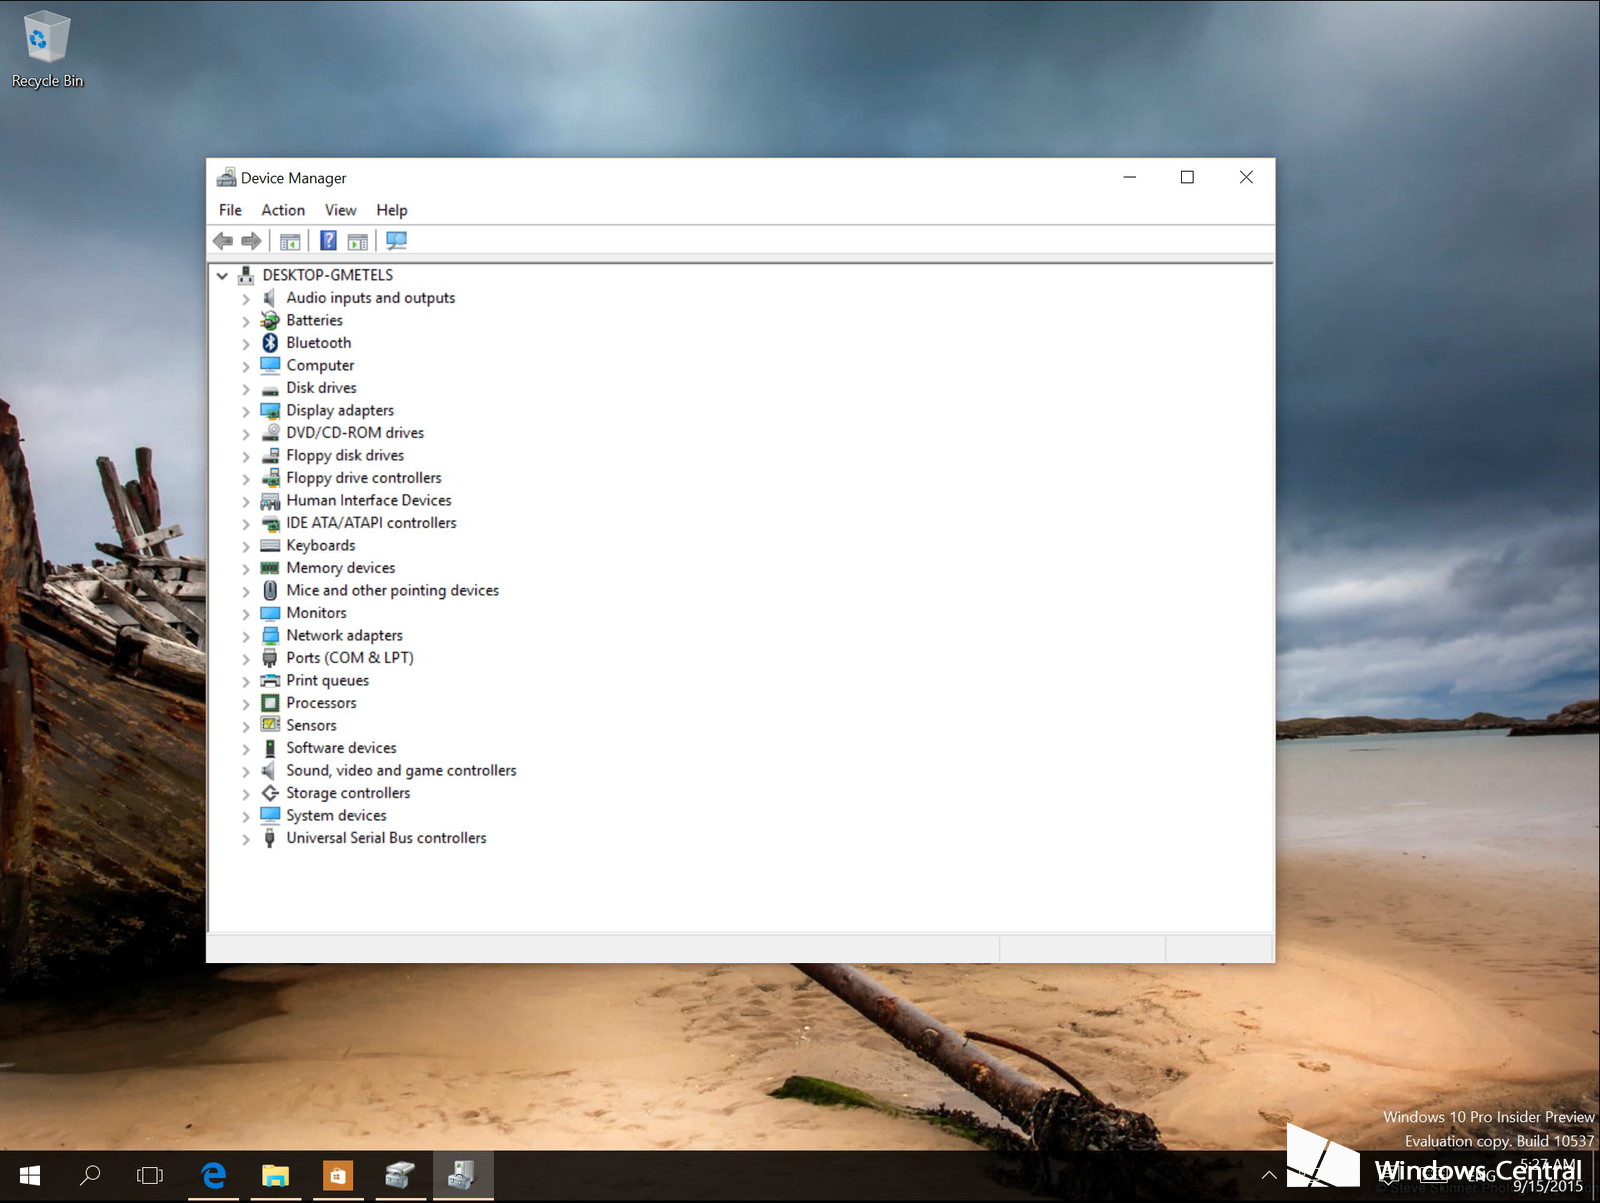Open the Help toolbar icon
Image resolution: width=1600 pixels, height=1203 pixels.
[x=328, y=241]
